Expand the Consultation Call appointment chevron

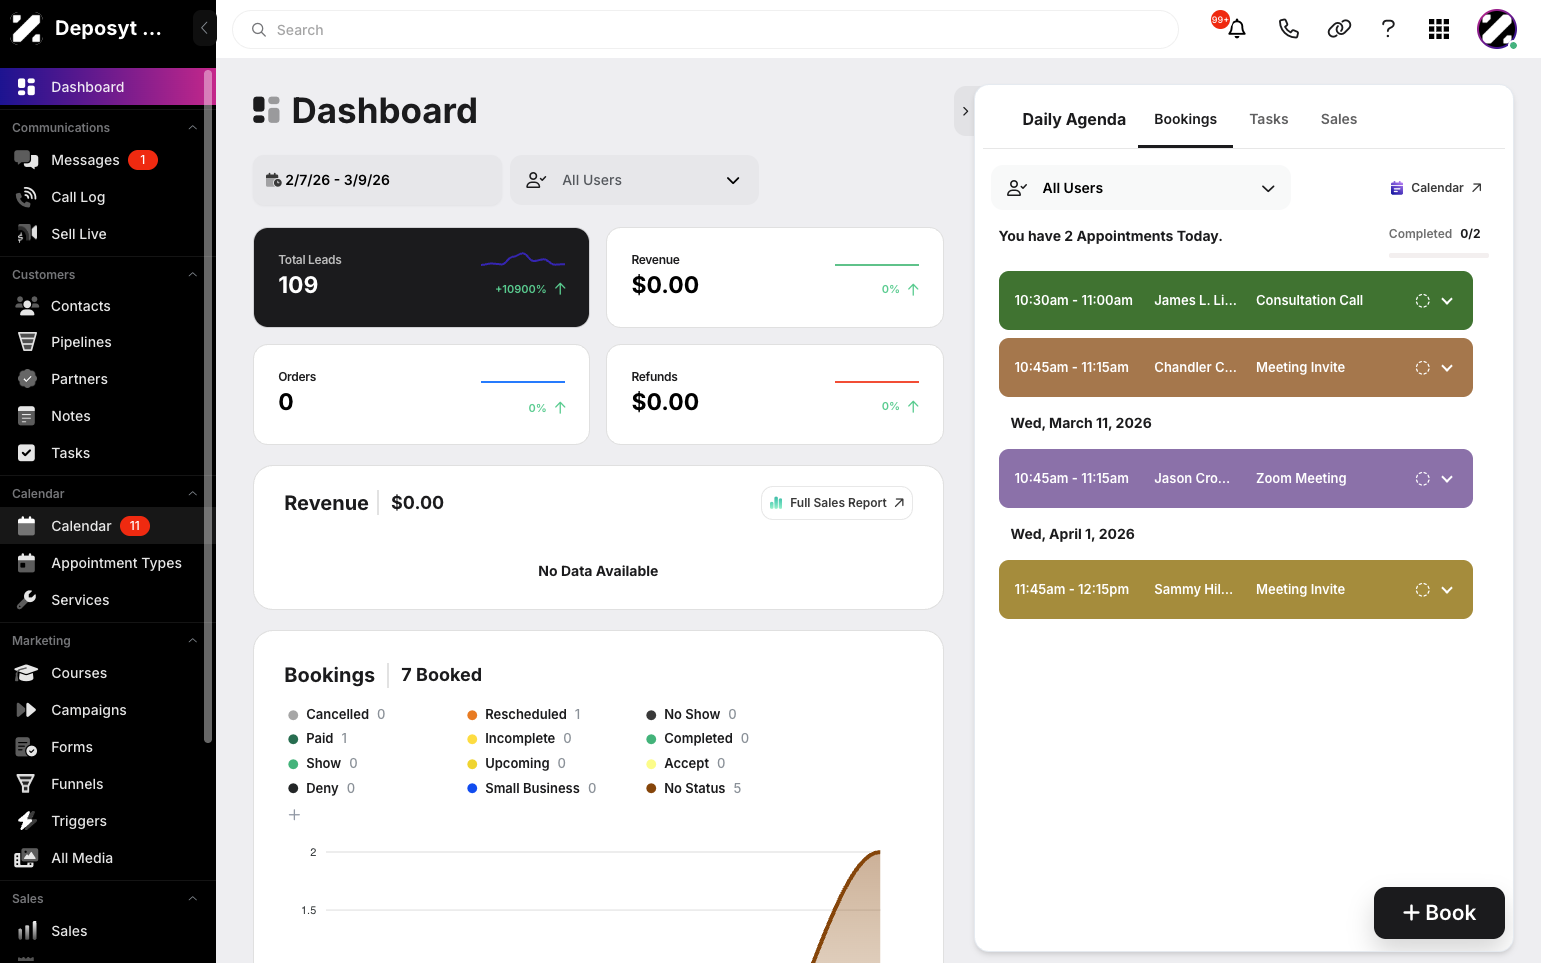point(1447,301)
